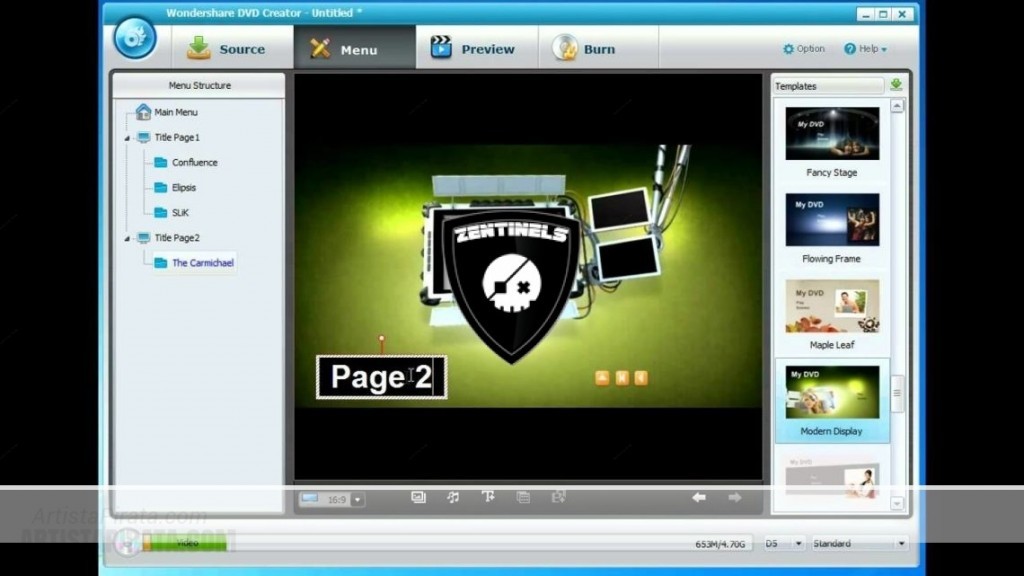Click the 653M/4.70G disc size text
The width and height of the screenshot is (1024, 576).
720,544
